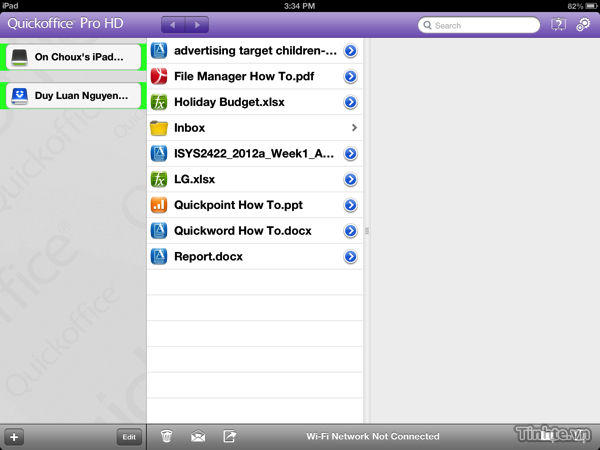Viewport: 600px width, 450px height.
Task: Click the share export icon
Action: click(229, 436)
